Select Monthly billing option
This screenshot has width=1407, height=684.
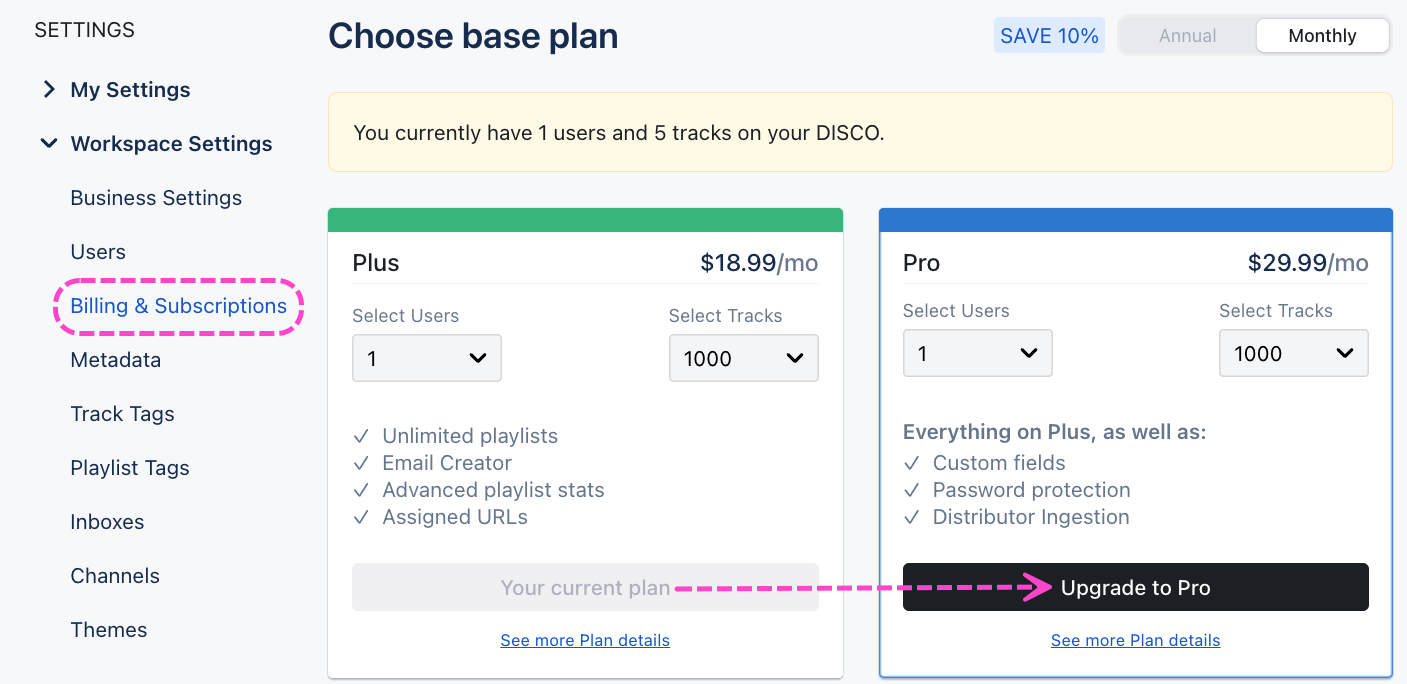click(1322, 36)
